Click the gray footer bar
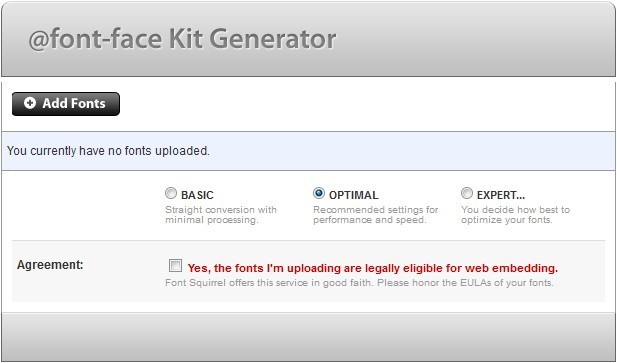The image size is (617, 363). [x=308, y=337]
